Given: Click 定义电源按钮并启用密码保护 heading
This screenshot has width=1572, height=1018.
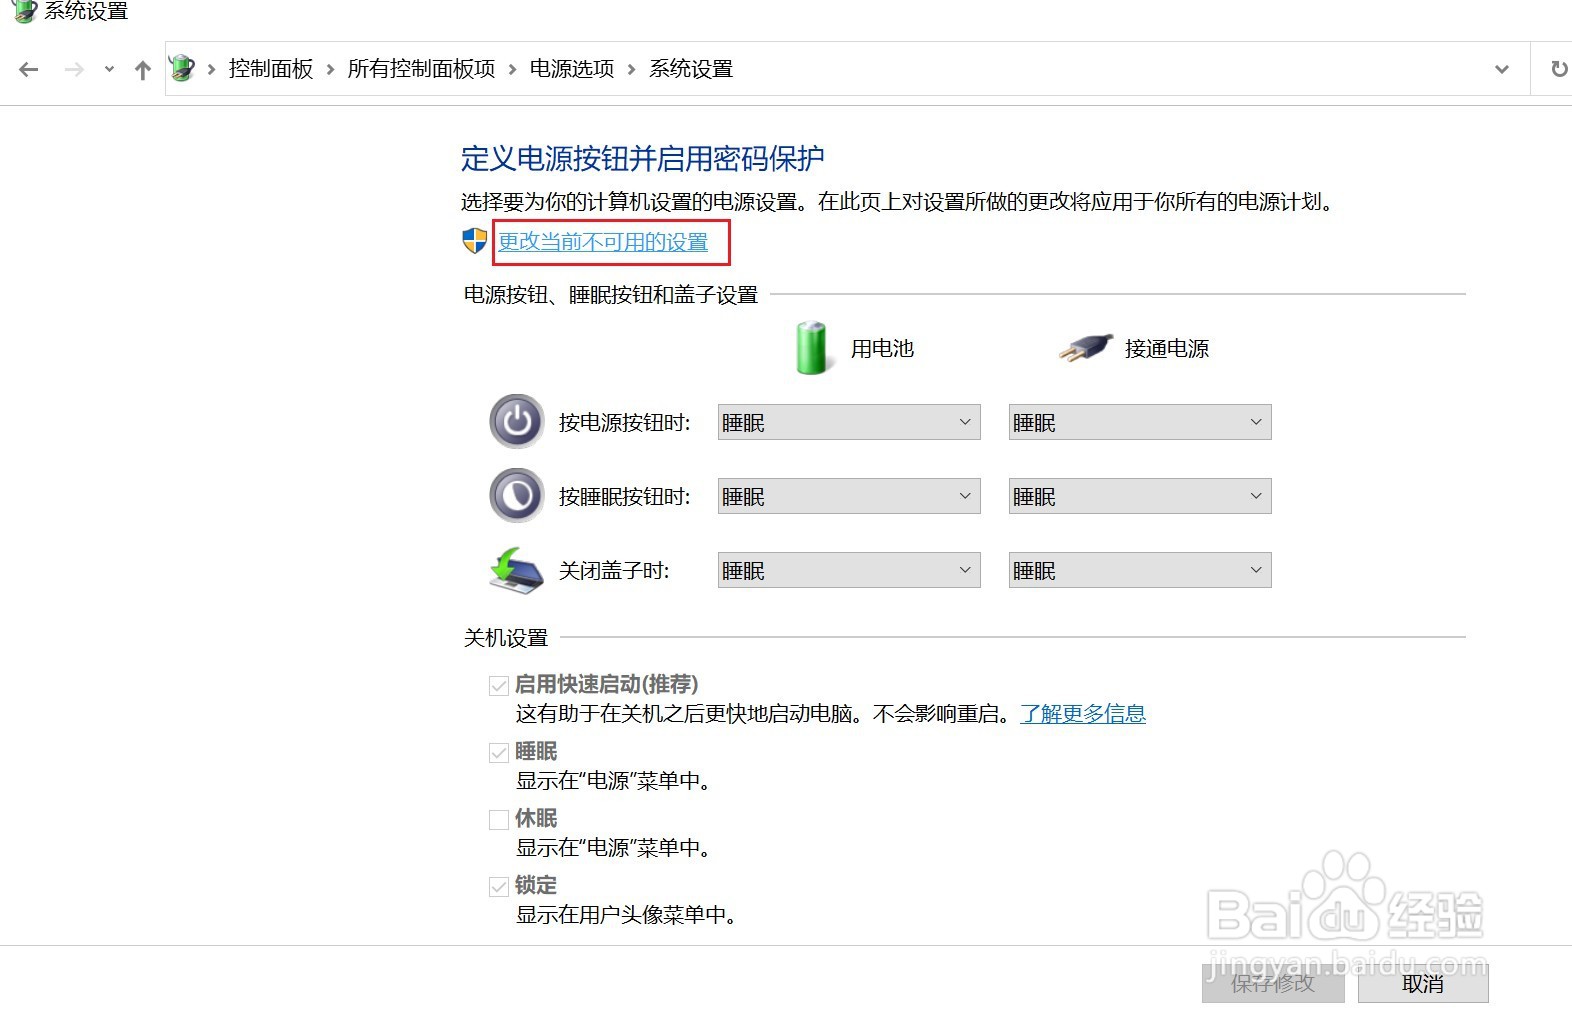Looking at the screenshot, I should 642,158.
